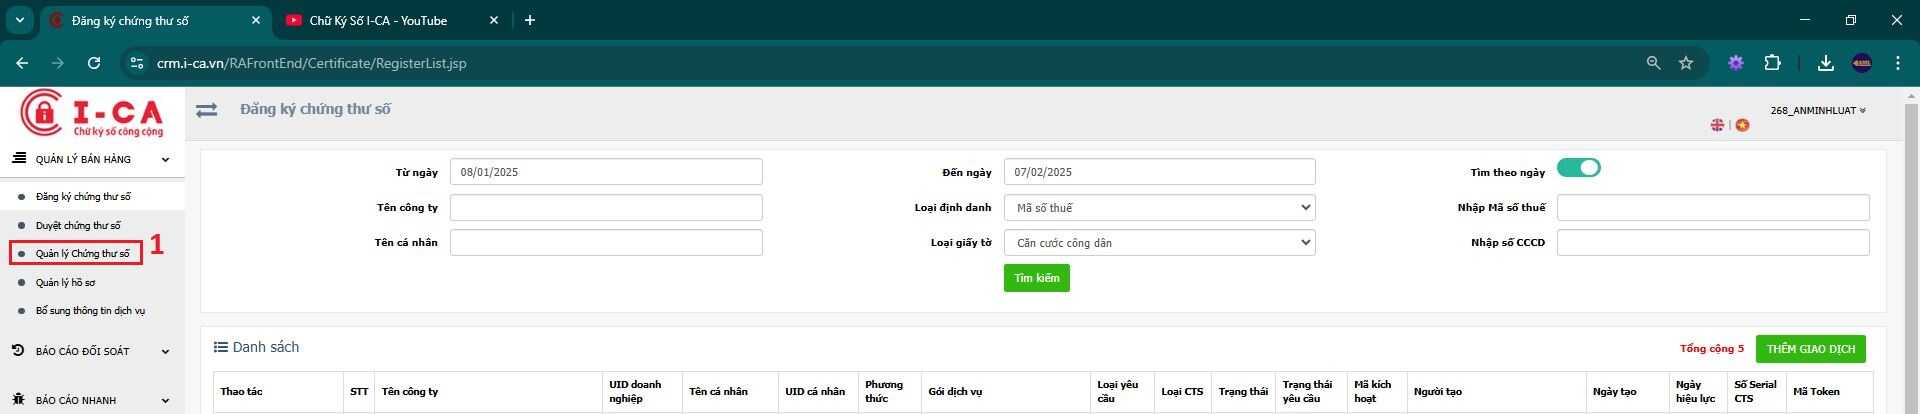This screenshot has height=414, width=1920.
Task: Click the page vertical scrollbar
Action: pyautogui.click(x=1912, y=250)
